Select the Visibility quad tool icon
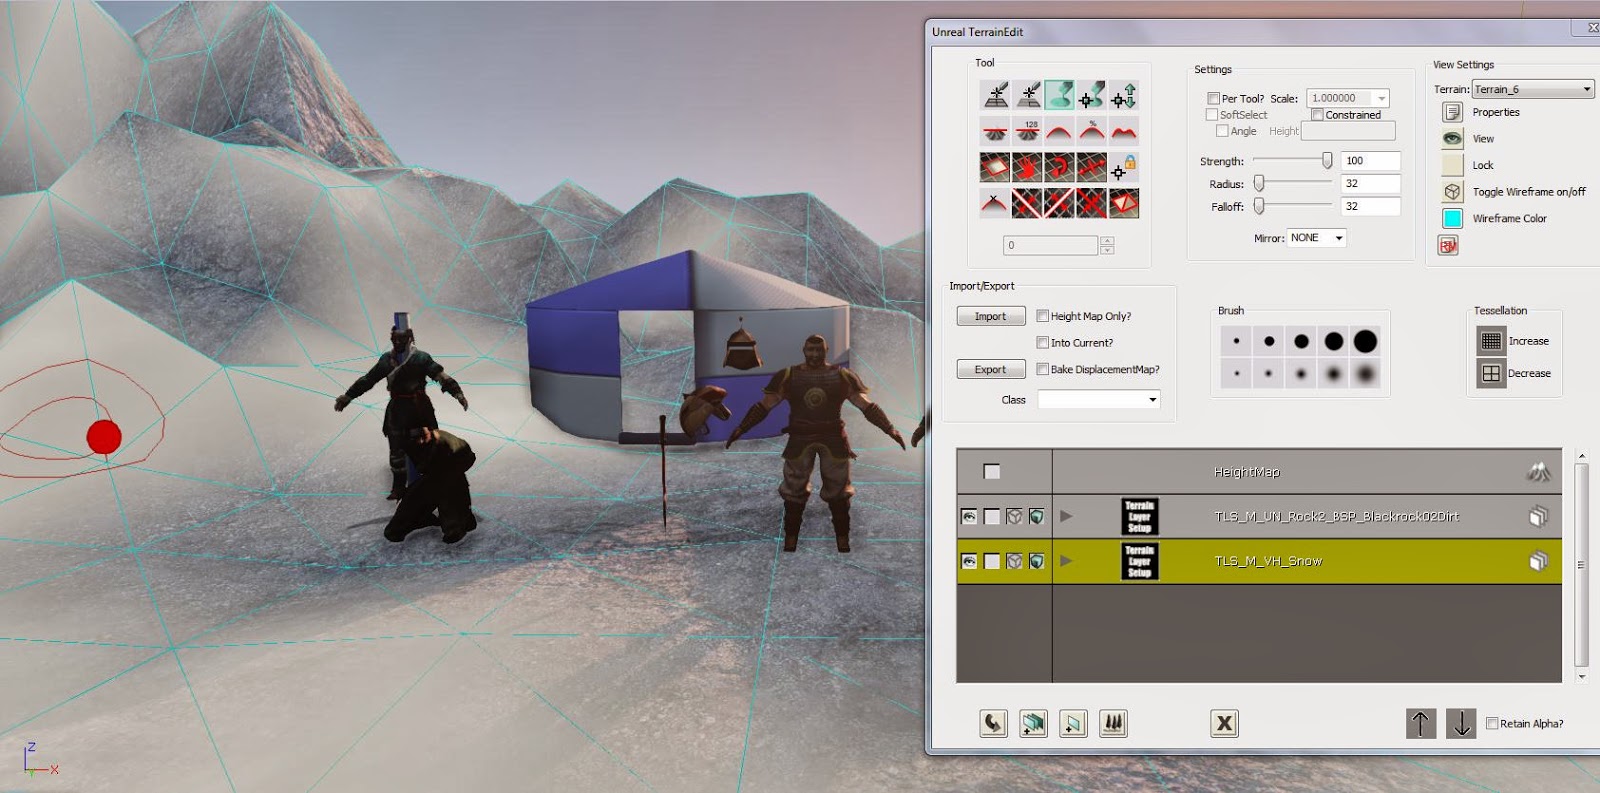Image resolution: width=1600 pixels, height=793 pixels. 995,167
